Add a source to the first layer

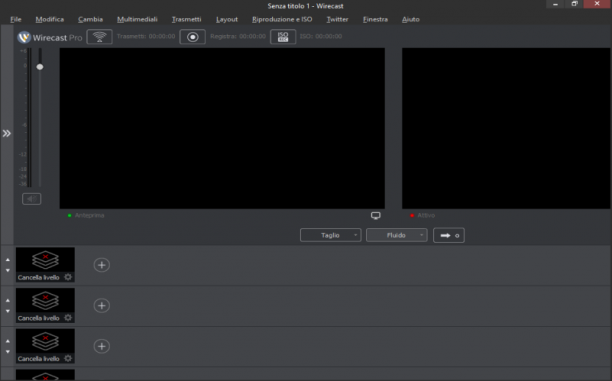point(101,265)
